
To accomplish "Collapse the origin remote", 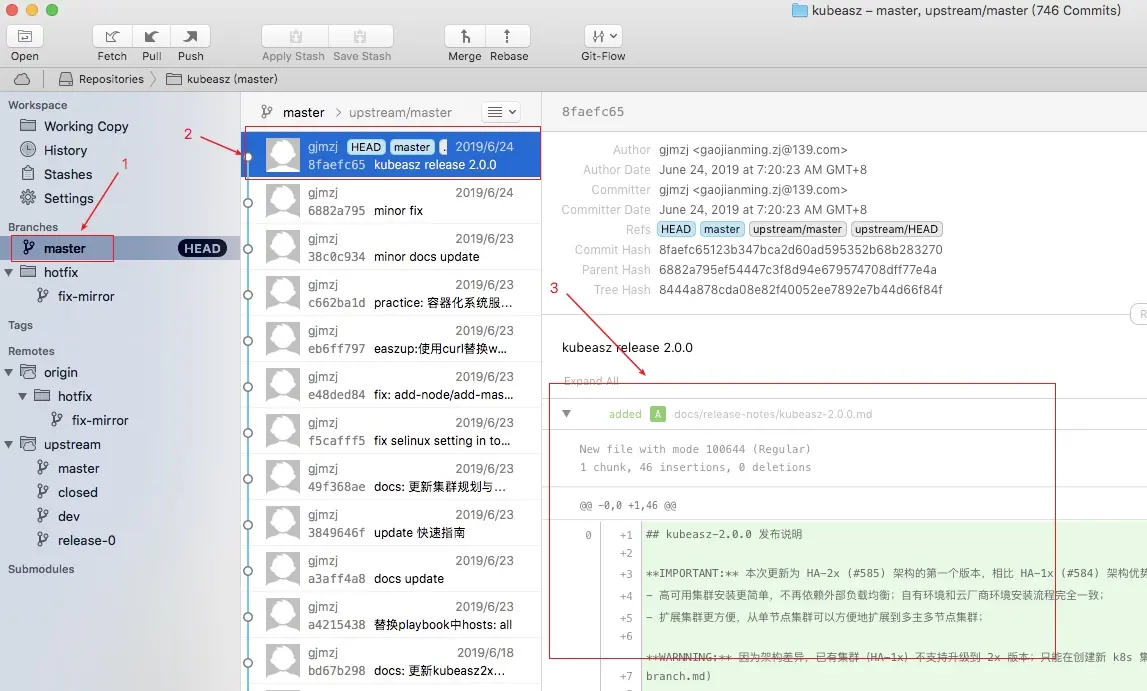I will [x=9, y=372].
